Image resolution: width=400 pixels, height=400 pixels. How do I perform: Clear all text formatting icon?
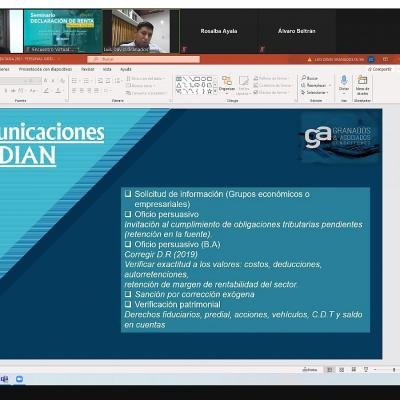(x=62, y=81)
